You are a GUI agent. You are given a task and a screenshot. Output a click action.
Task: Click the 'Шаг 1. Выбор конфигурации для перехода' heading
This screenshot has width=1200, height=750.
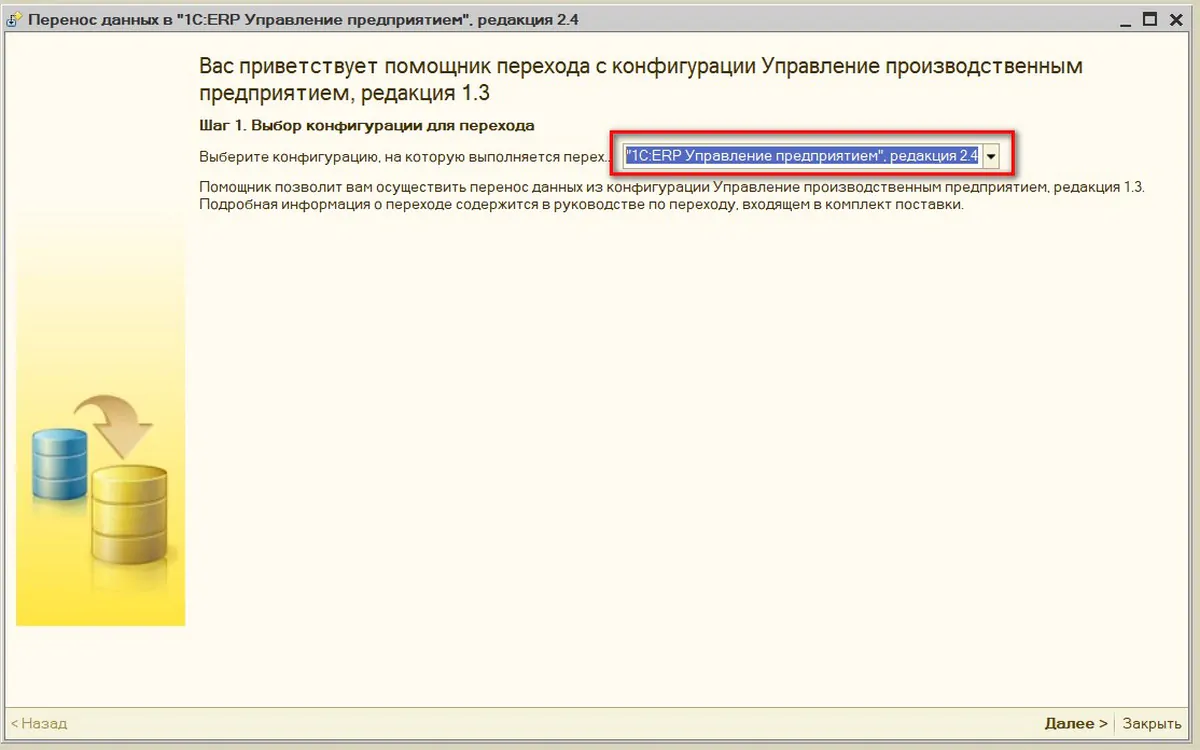point(367,126)
